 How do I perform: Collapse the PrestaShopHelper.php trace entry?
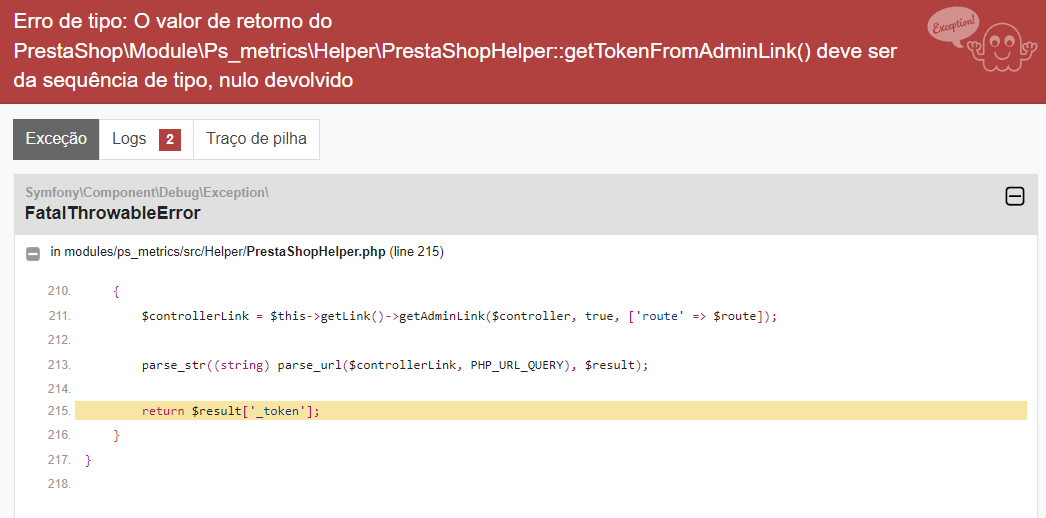click(x=33, y=253)
